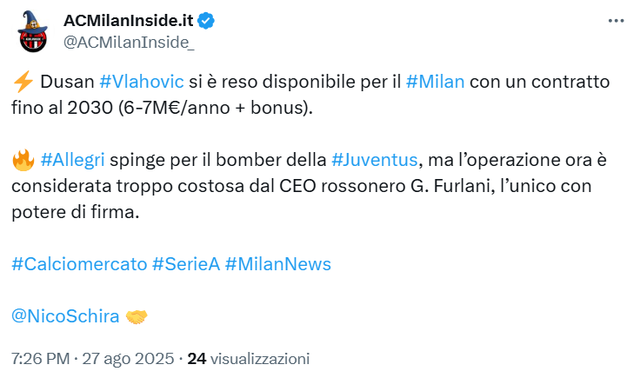Click the lightning bolt emoji
This screenshot has height=378, width=640.
[x=23, y=82]
